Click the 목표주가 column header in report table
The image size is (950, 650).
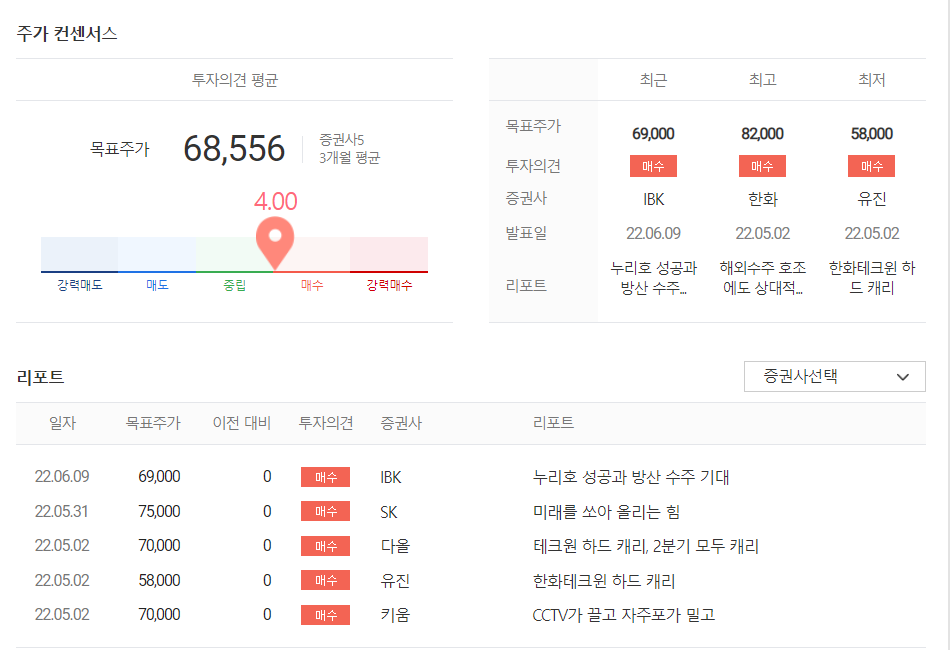153,423
